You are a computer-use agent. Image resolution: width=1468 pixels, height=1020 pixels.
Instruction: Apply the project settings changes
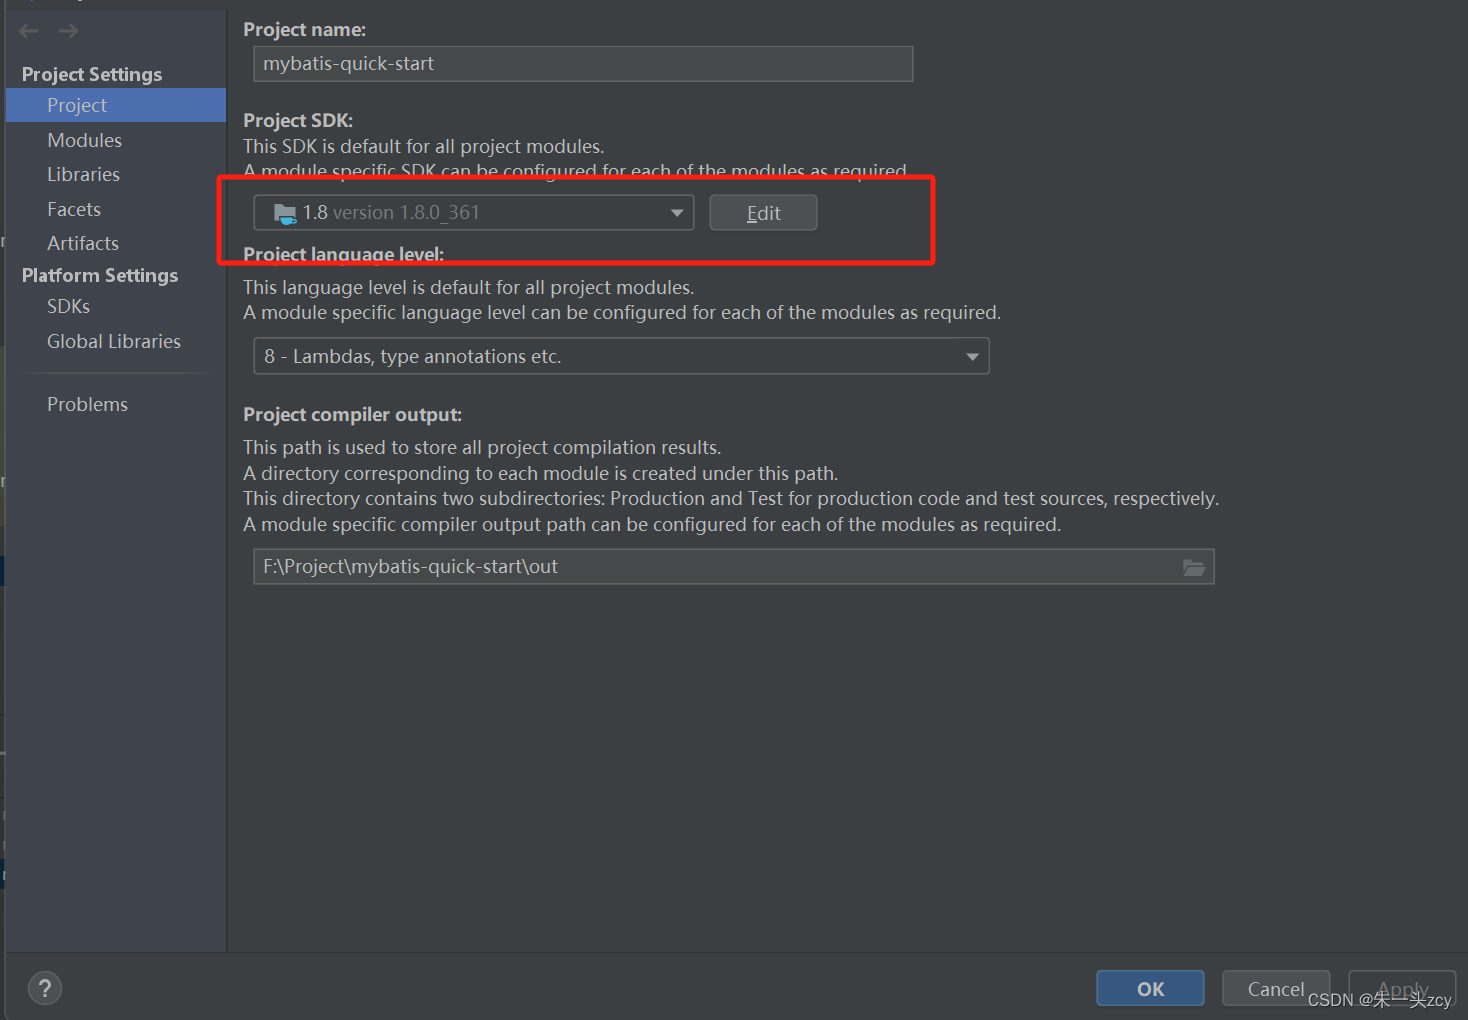coord(1401,988)
